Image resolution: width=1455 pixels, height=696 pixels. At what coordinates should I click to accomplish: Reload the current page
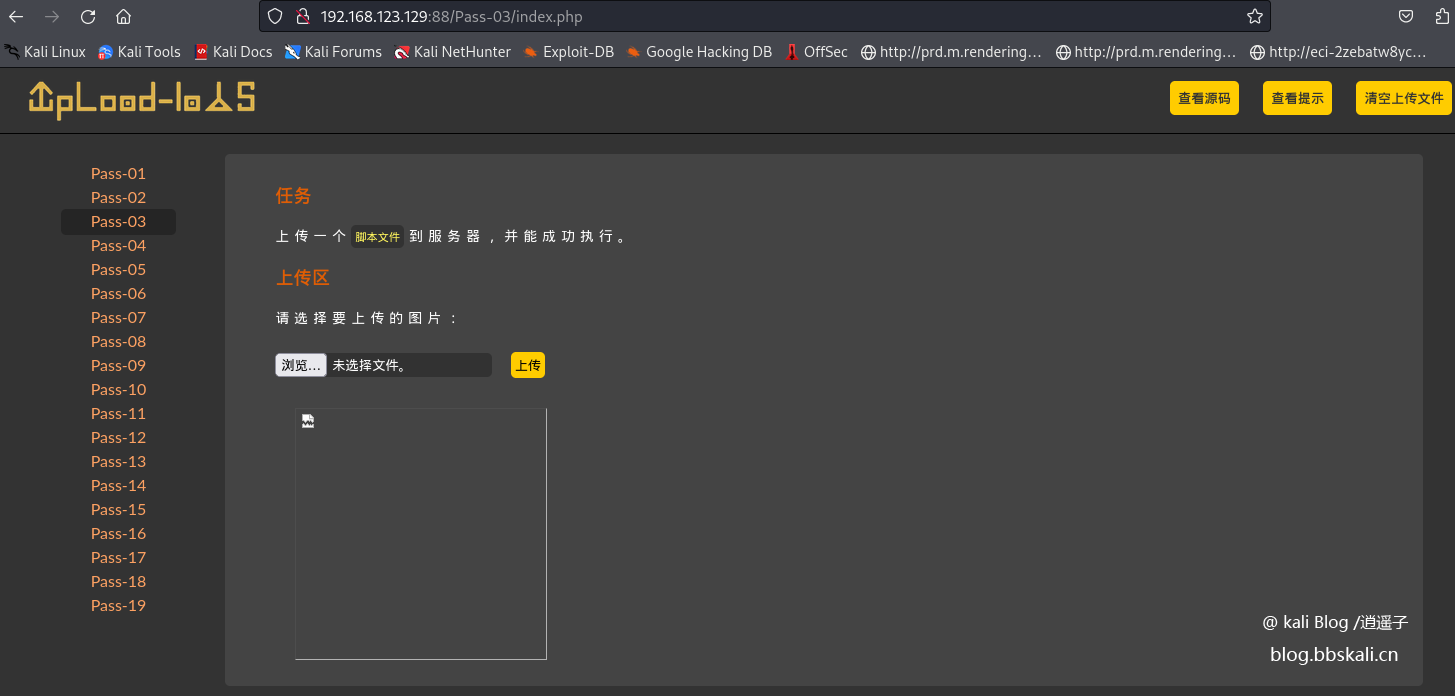click(x=88, y=16)
